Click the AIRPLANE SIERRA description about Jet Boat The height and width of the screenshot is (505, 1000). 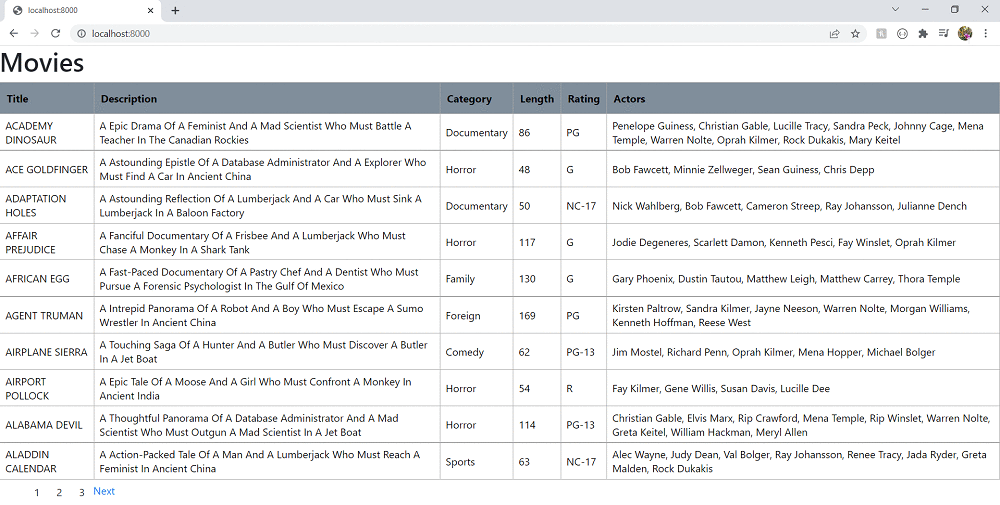(263, 352)
